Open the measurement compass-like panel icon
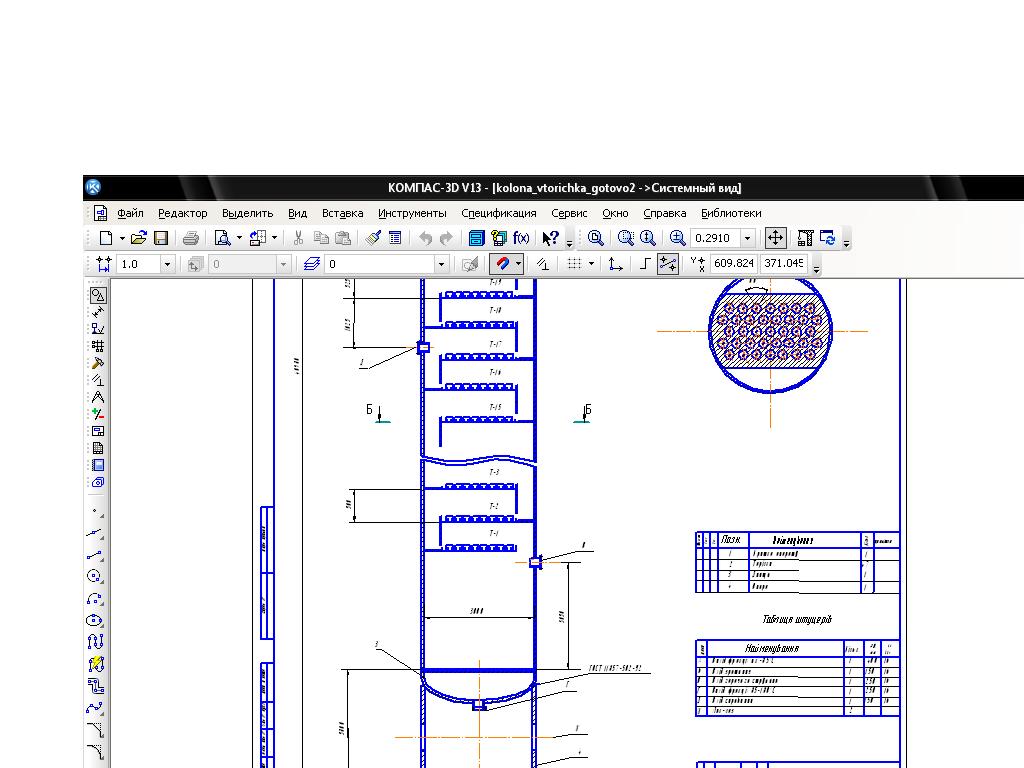1024x768 pixels. point(98,397)
